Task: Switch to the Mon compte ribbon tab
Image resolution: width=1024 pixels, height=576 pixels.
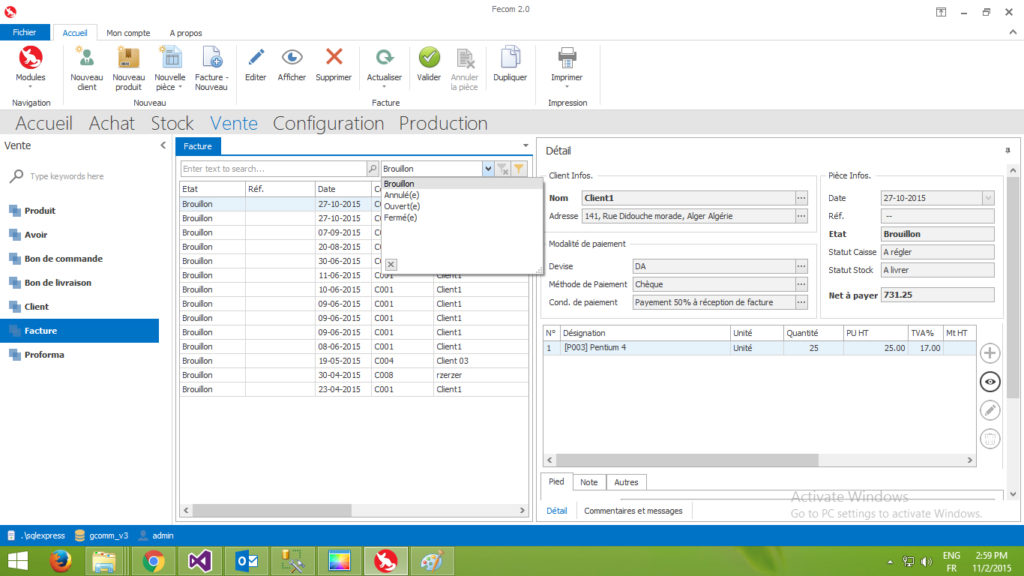Action: tap(128, 33)
